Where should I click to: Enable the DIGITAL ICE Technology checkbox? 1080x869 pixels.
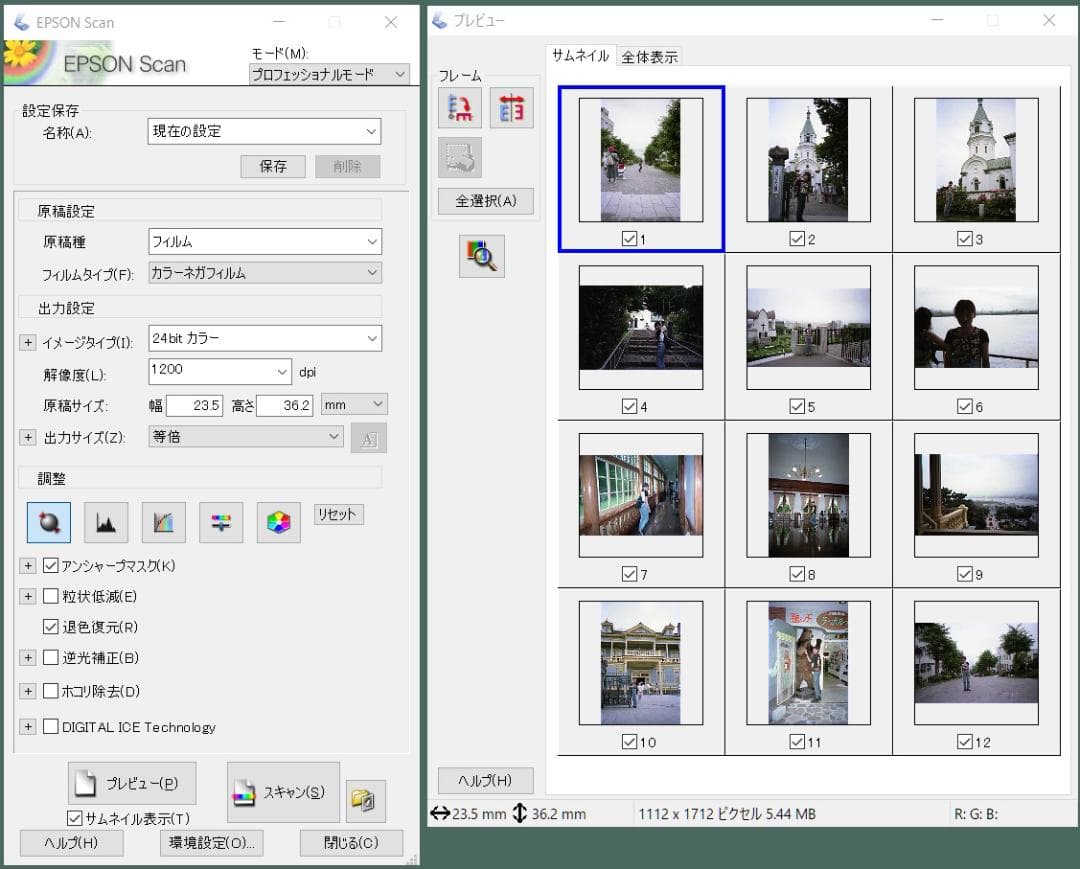click(51, 727)
